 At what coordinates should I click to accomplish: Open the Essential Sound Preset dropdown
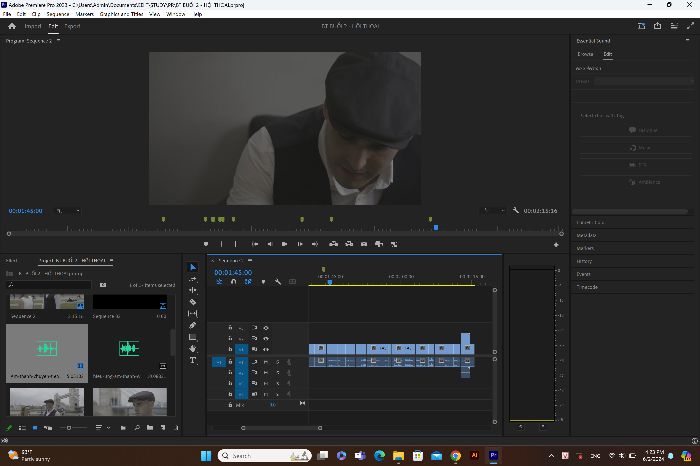pos(644,81)
